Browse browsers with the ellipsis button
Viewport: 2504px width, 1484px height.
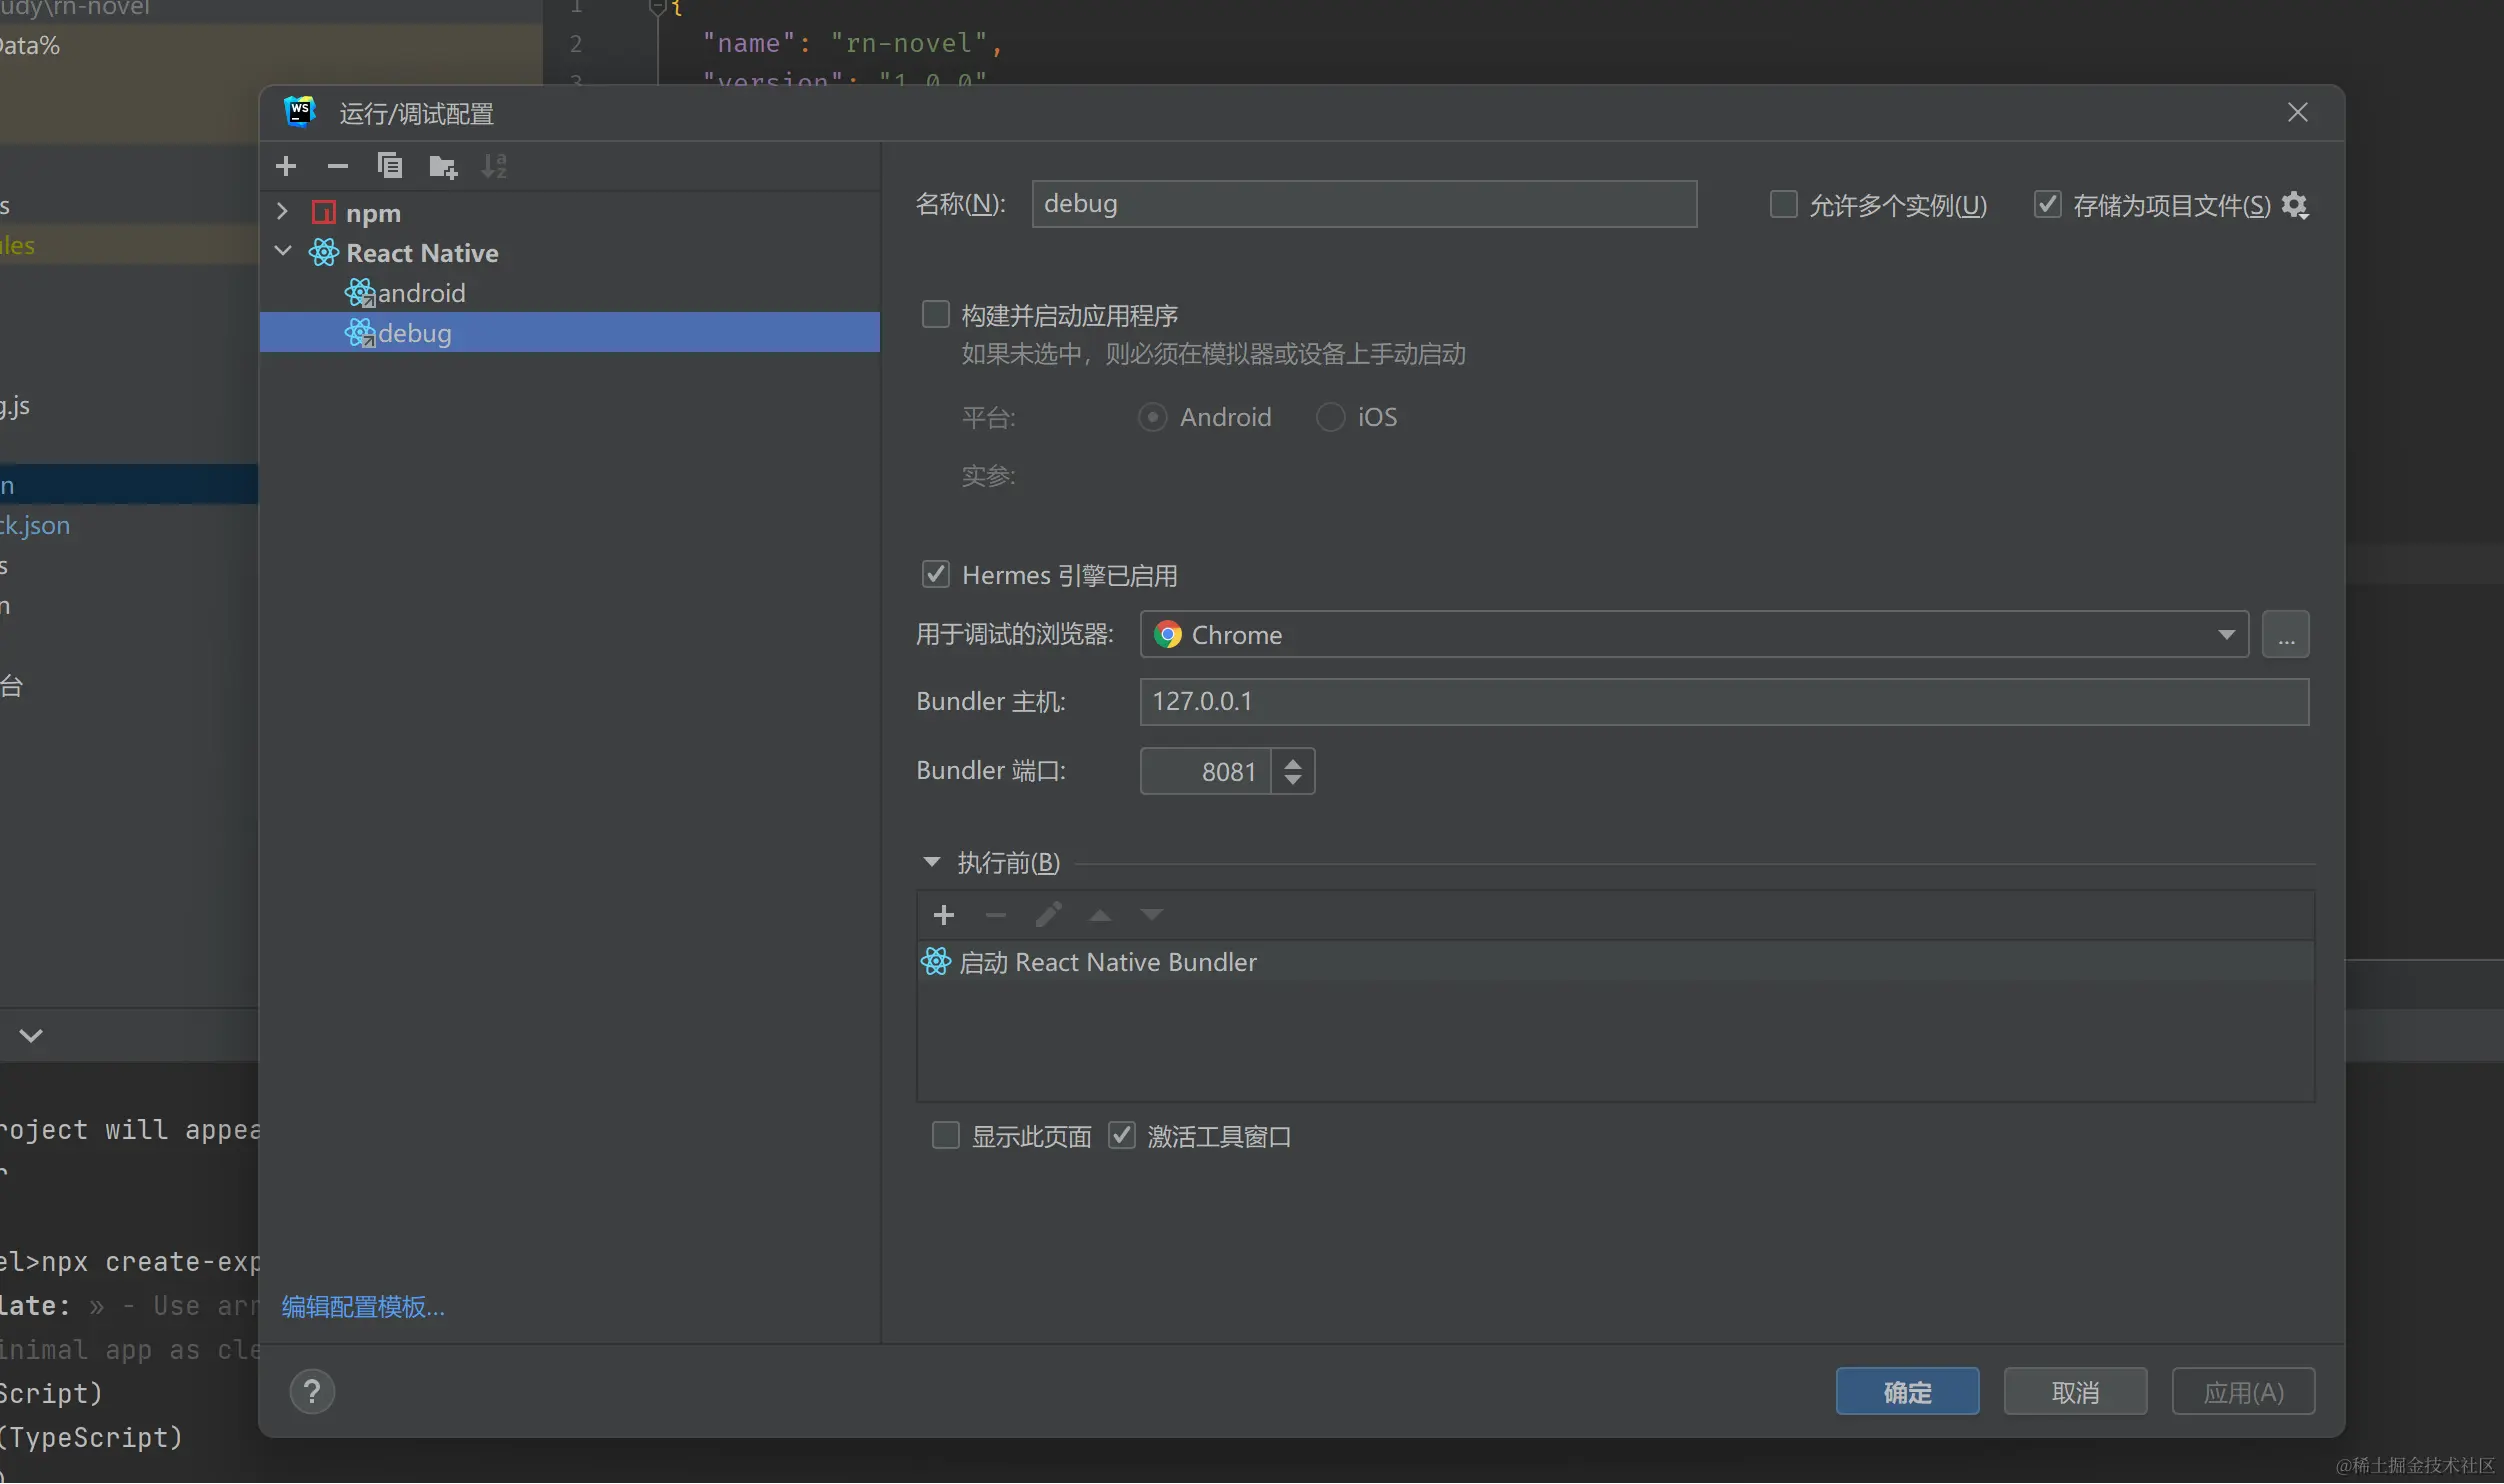coord(2286,634)
